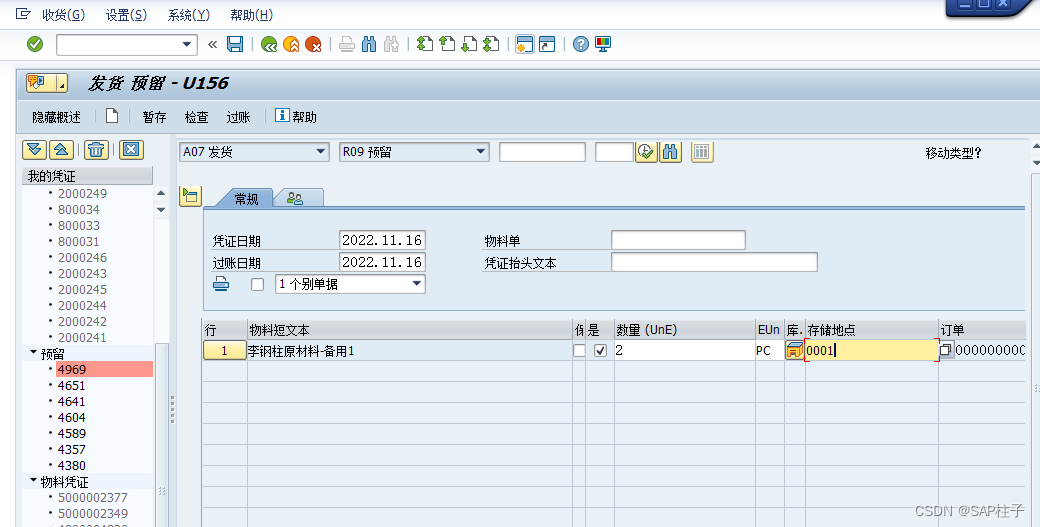Click the Generate Shortcut icon

[x=547, y=44]
